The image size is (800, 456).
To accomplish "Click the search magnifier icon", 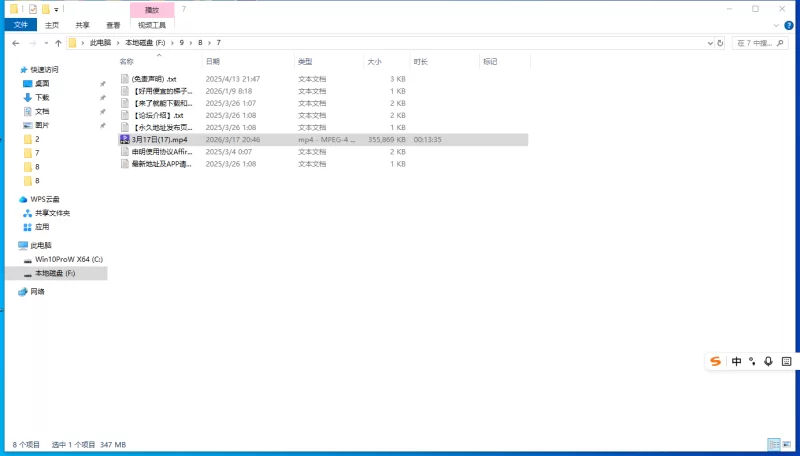I will pyautogui.click(x=780, y=43).
